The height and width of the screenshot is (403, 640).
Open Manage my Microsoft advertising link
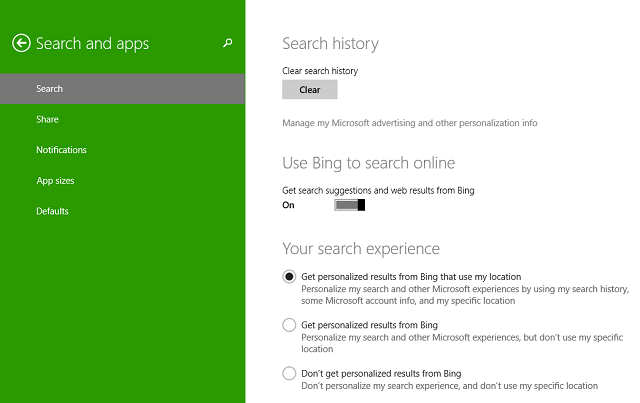point(410,123)
